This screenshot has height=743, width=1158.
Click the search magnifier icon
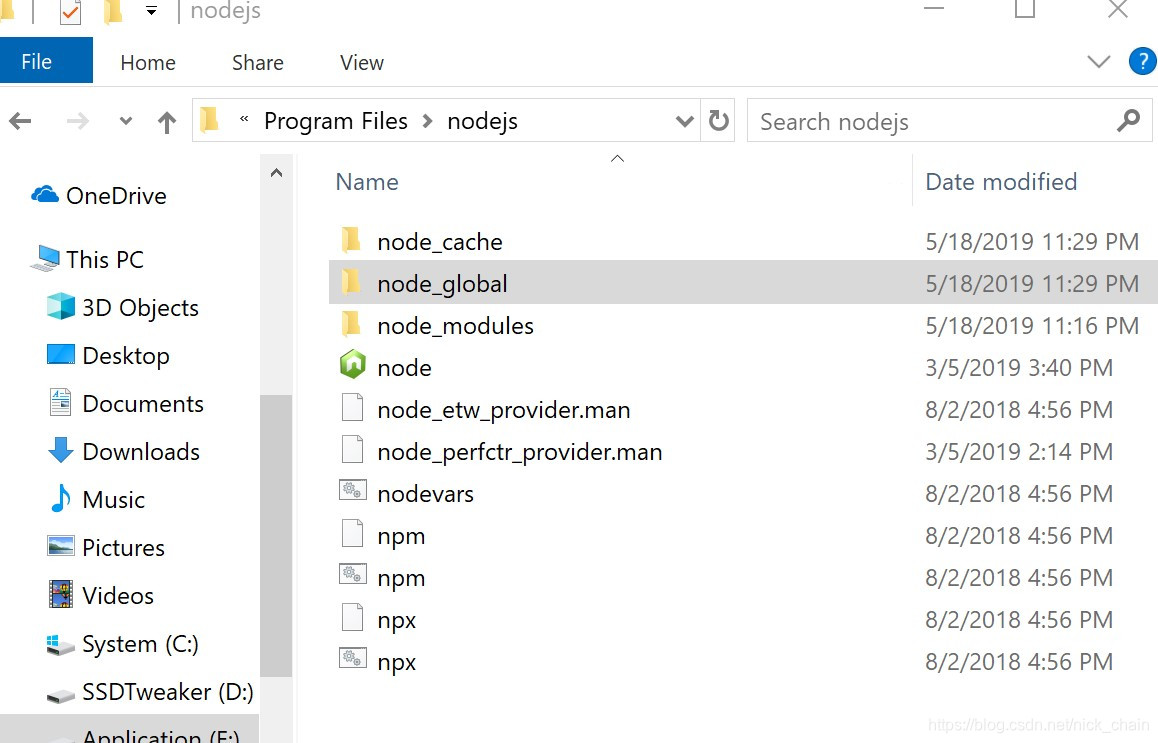click(1128, 120)
